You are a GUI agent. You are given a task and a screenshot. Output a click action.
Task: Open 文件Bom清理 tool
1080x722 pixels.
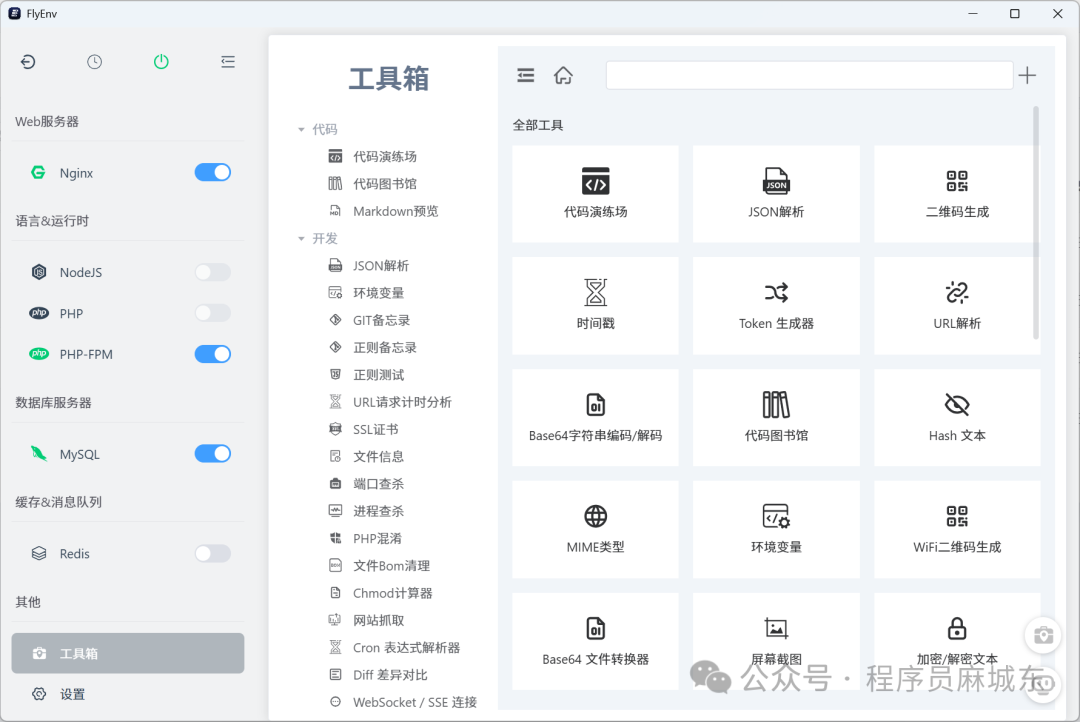(x=391, y=566)
